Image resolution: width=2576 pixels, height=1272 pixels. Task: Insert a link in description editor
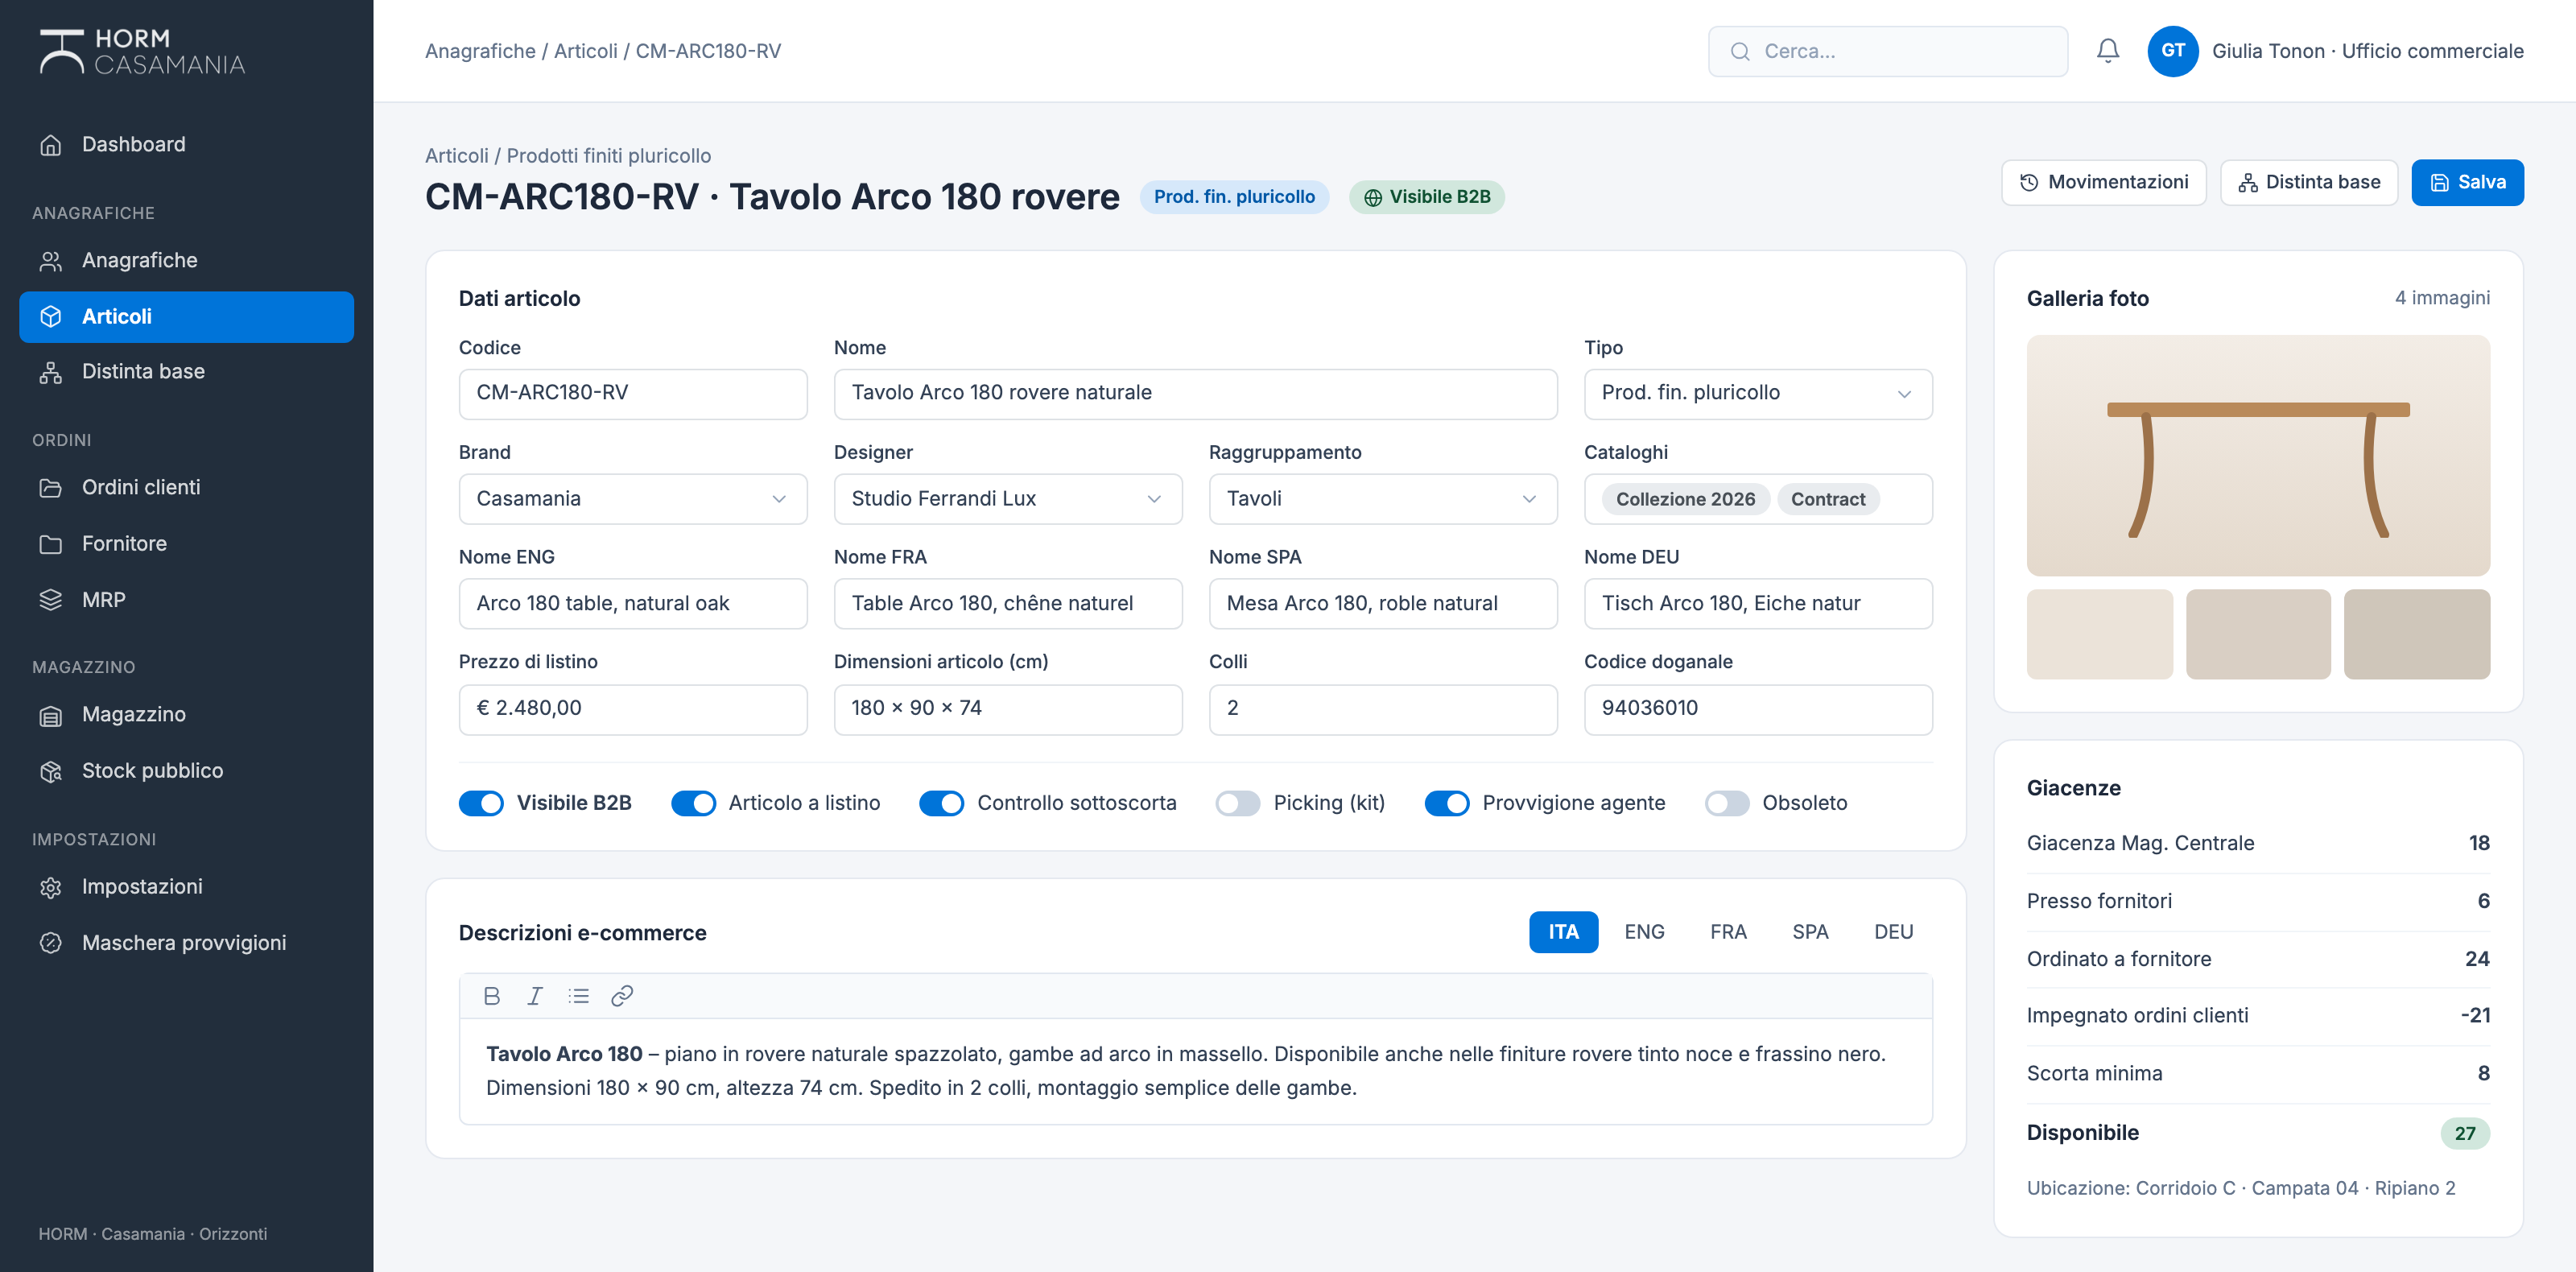(x=622, y=996)
